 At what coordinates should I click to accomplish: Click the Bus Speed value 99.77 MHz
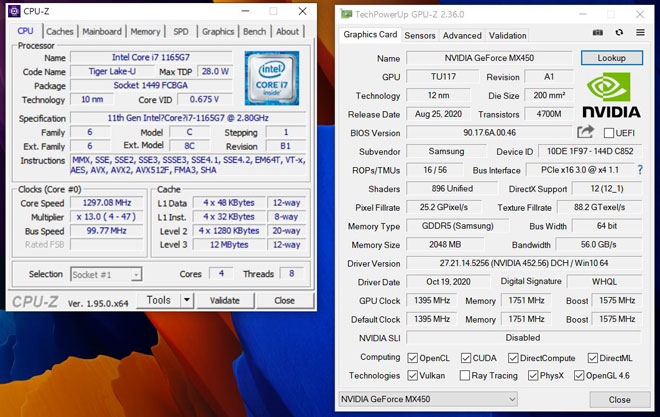point(107,231)
